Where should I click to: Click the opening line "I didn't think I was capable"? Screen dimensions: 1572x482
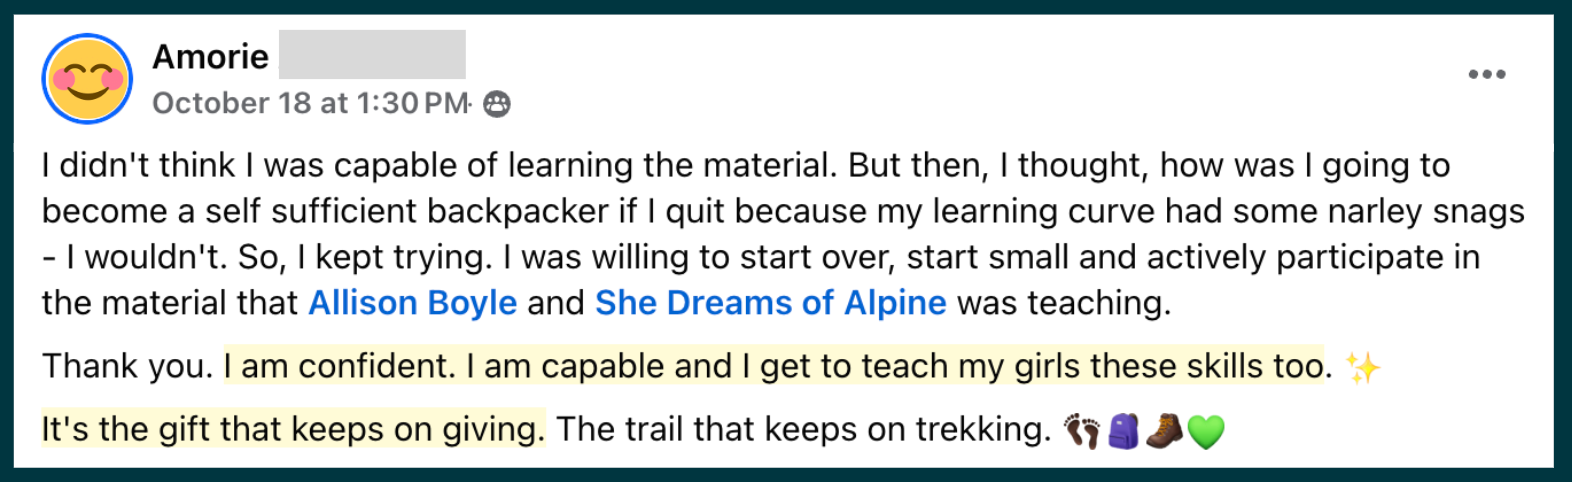250,165
